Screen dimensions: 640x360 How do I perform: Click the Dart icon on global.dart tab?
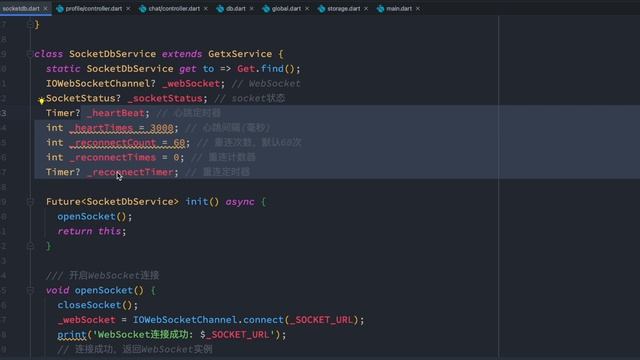click(x=266, y=8)
